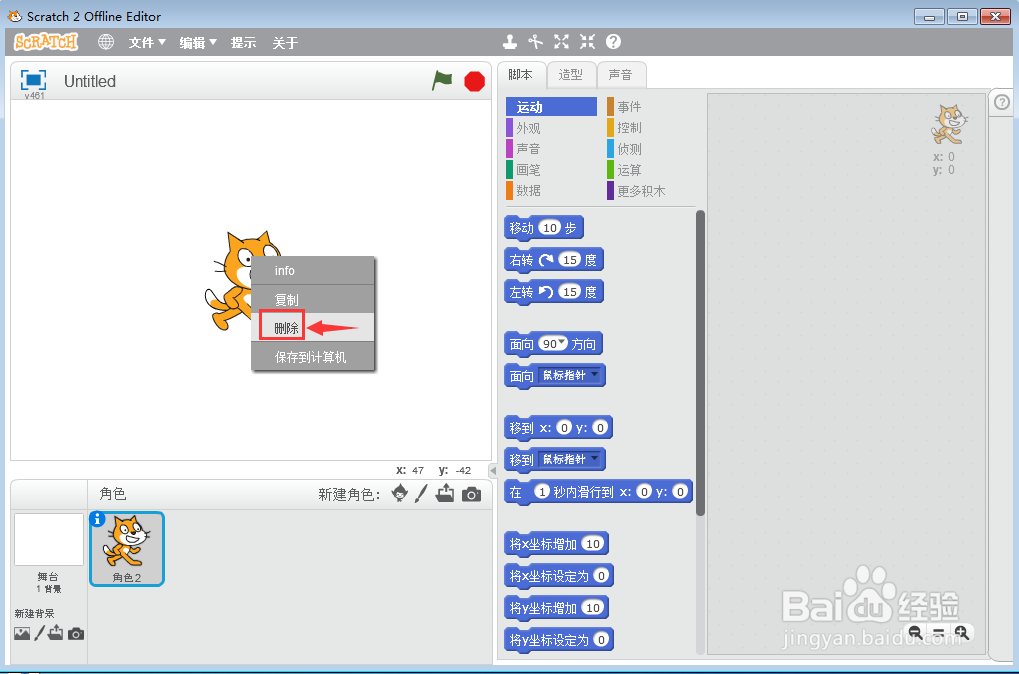This screenshot has width=1019, height=674.
Task: Select the scissors delete tool
Action: point(536,42)
